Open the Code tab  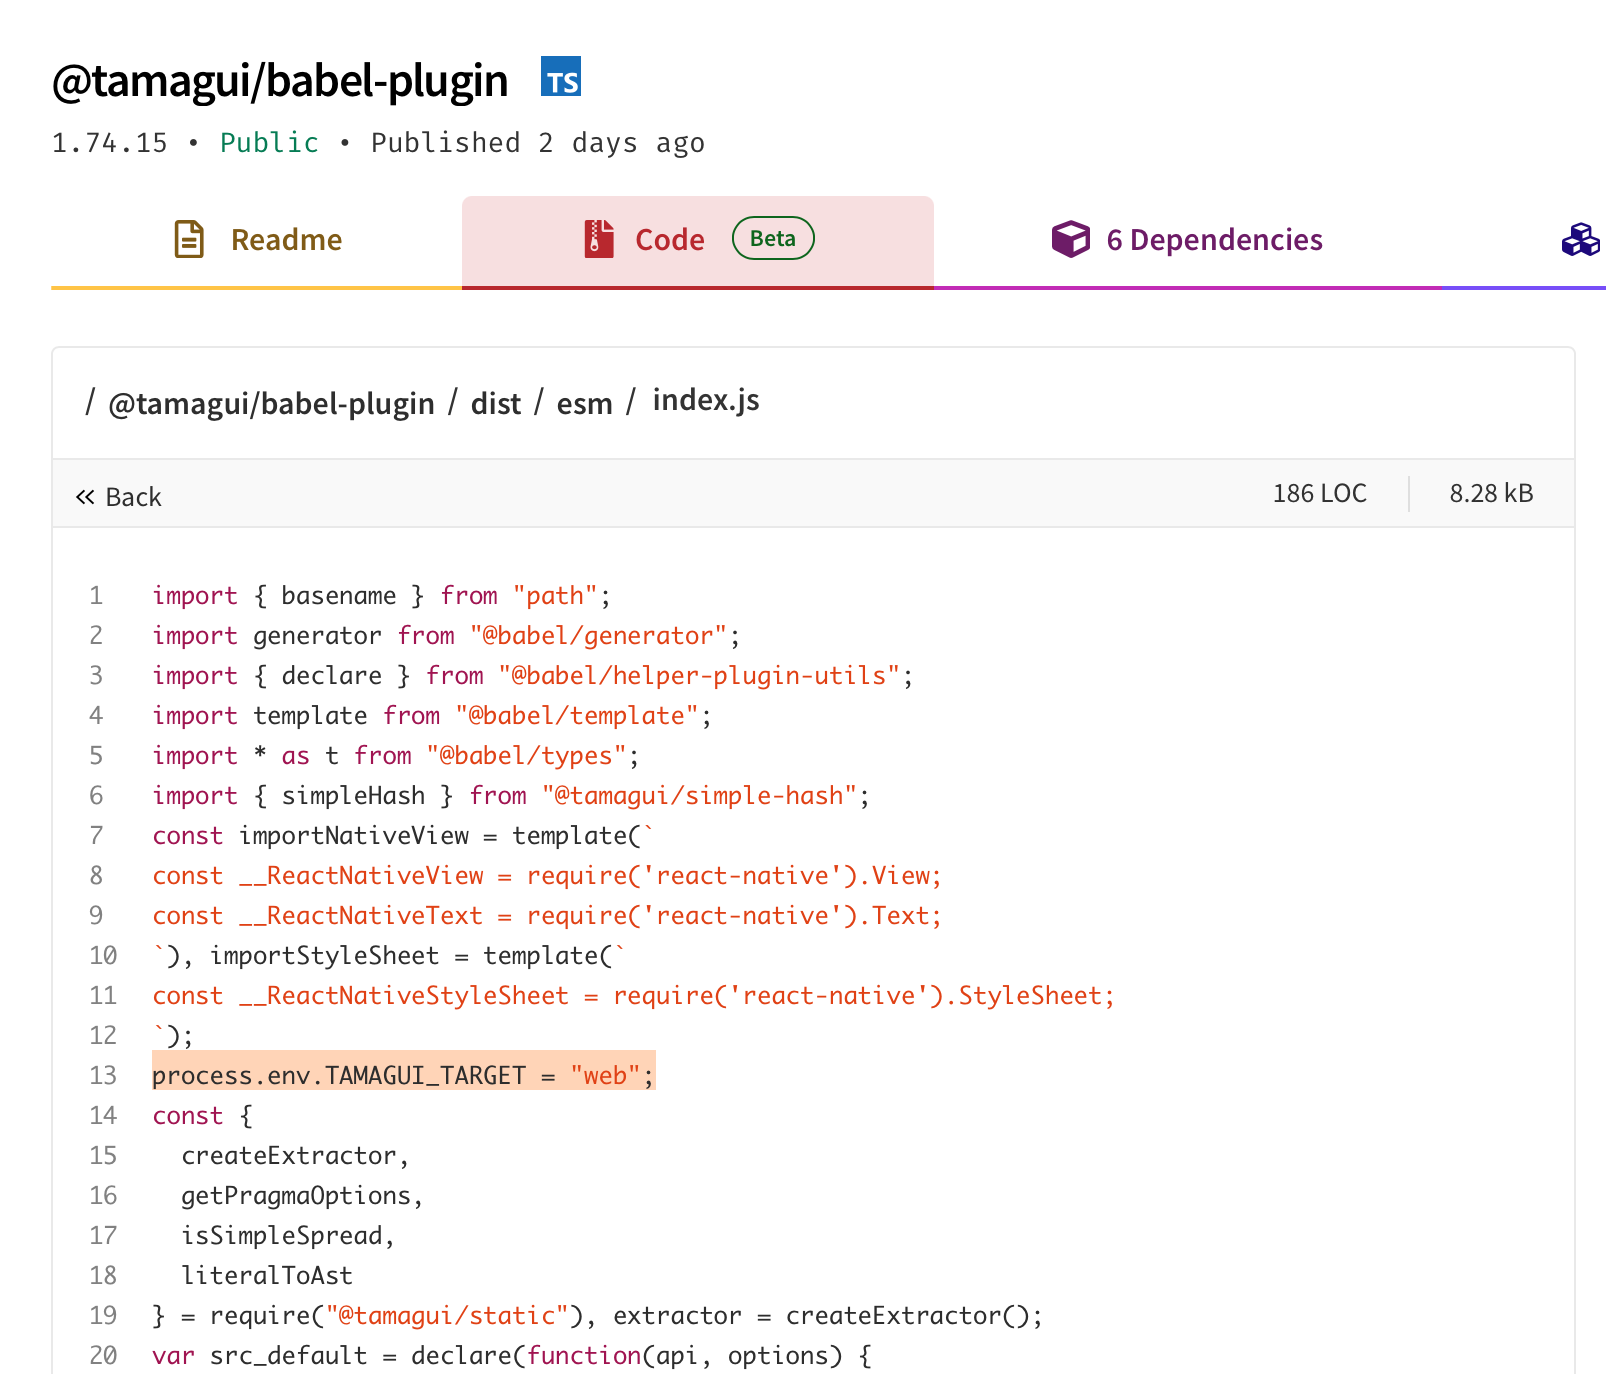click(669, 240)
